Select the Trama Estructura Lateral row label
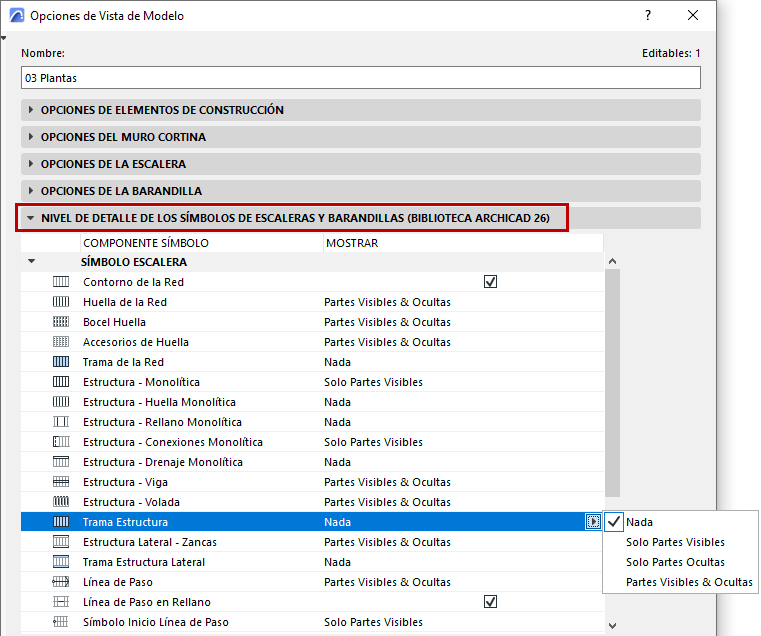 pos(144,562)
